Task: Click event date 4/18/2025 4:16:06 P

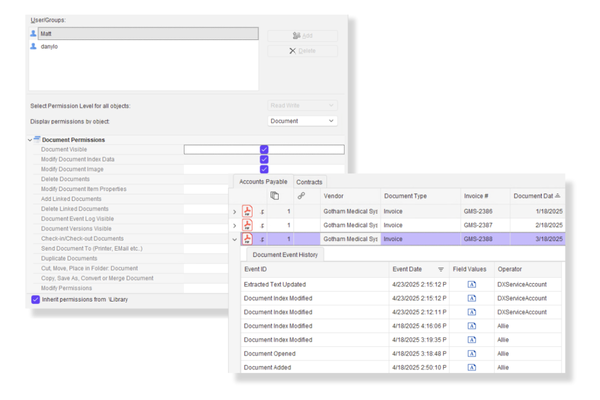Action: 419,326
